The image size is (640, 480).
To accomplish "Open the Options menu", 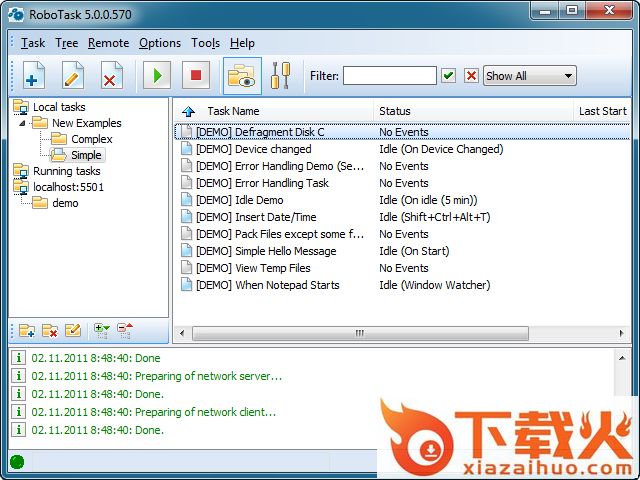I will pyautogui.click(x=160, y=43).
